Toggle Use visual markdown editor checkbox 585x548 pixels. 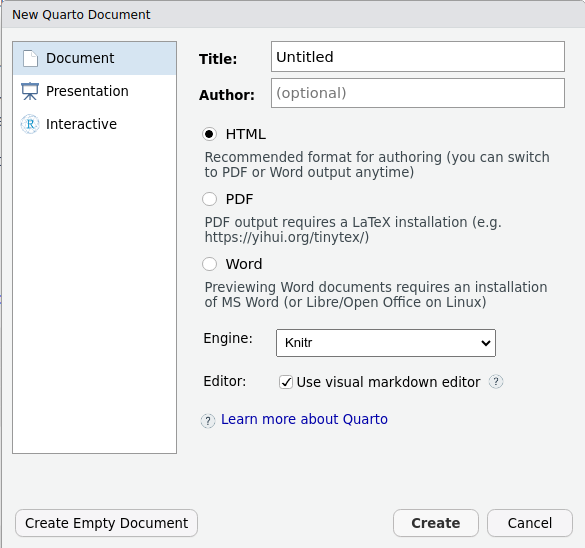pyautogui.click(x=286, y=382)
